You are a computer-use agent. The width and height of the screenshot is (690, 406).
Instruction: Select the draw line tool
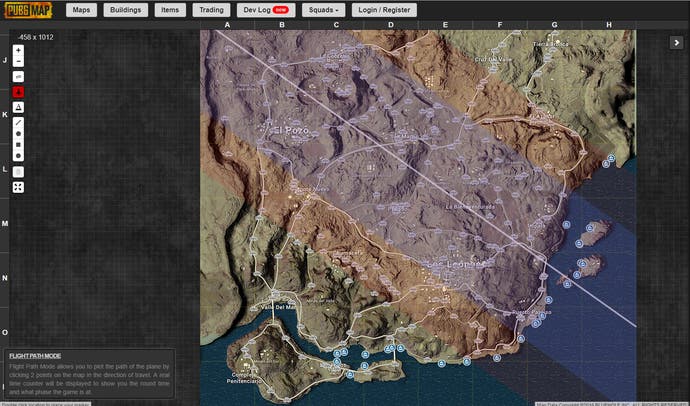tap(18, 123)
